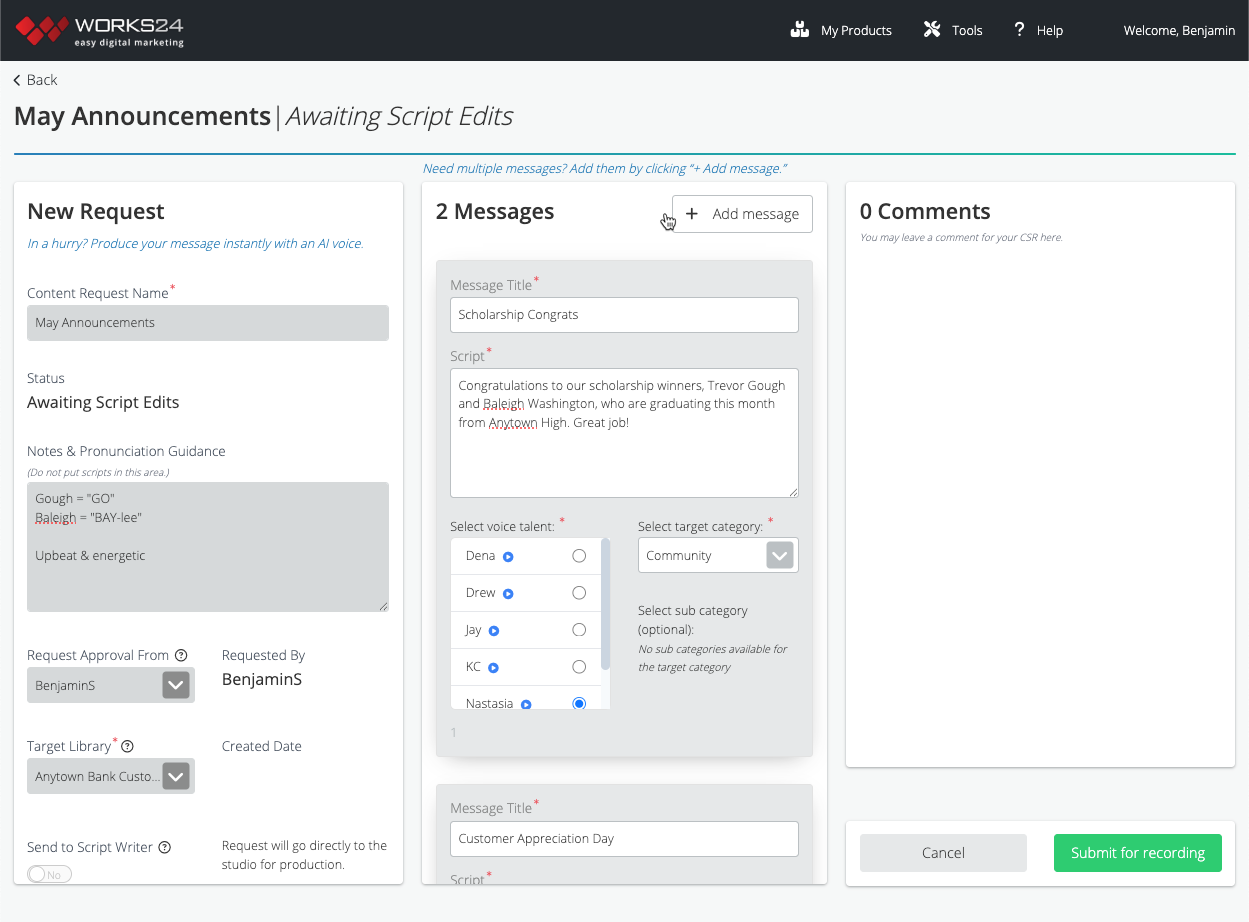
Task: Click Need multiple messages hint text
Action: [x=605, y=169]
